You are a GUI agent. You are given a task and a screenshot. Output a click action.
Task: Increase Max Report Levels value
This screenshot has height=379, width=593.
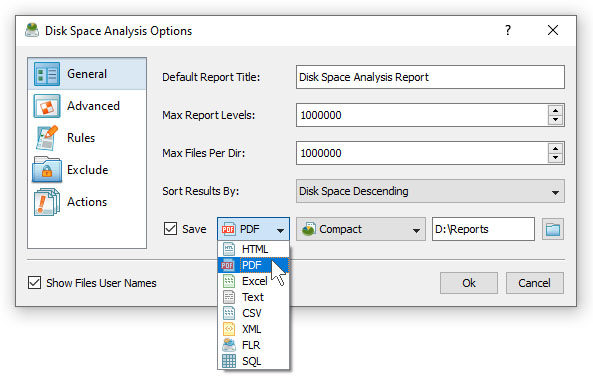click(555, 111)
